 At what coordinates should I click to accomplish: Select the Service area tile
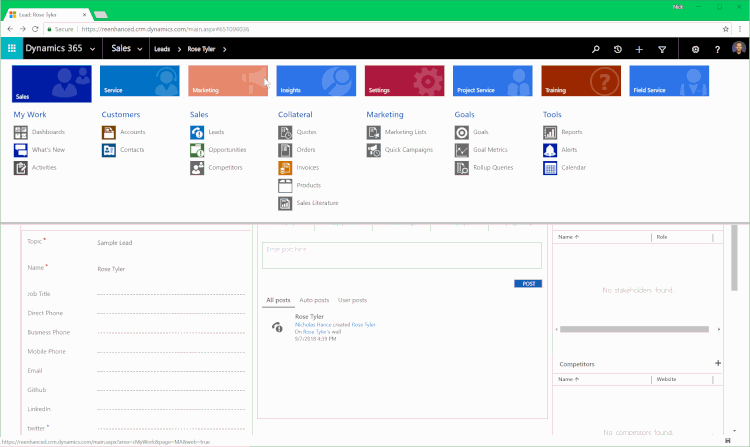coord(140,81)
